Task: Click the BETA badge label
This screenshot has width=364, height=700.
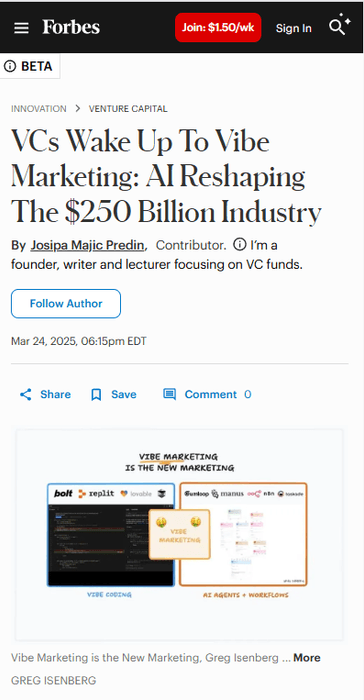Action: tap(37, 67)
